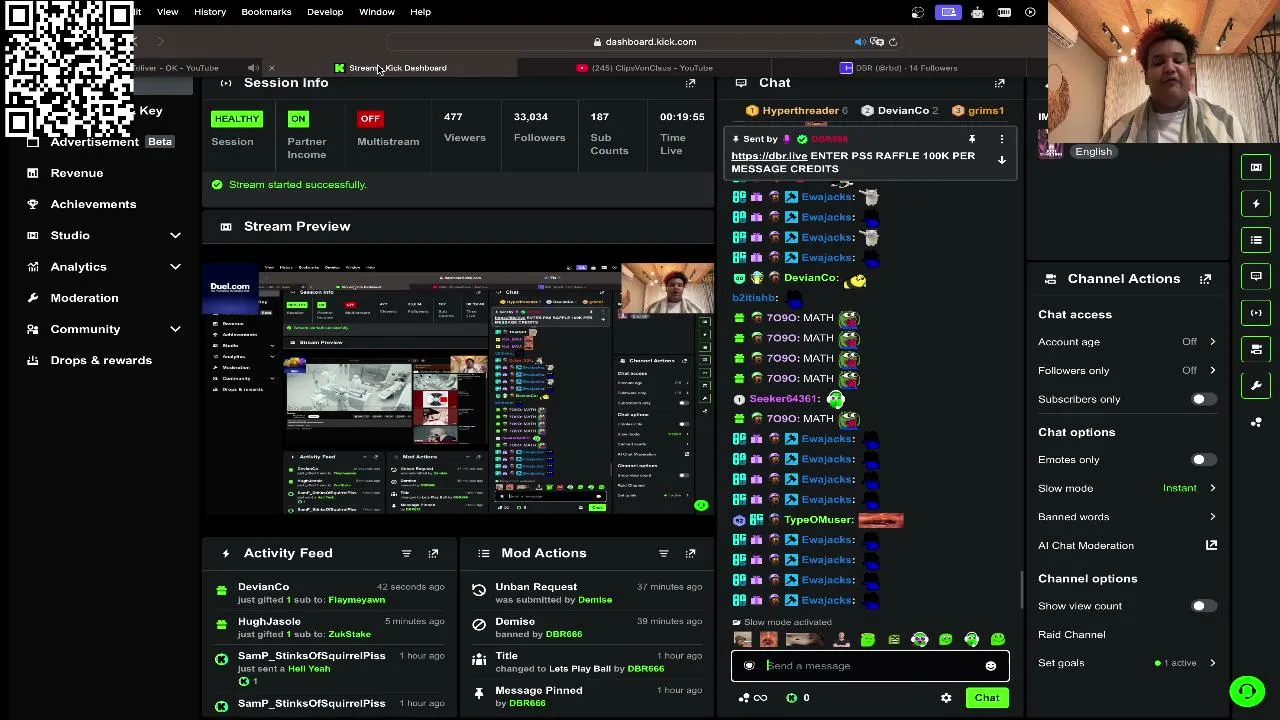Open the Window menu

tap(377, 12)
